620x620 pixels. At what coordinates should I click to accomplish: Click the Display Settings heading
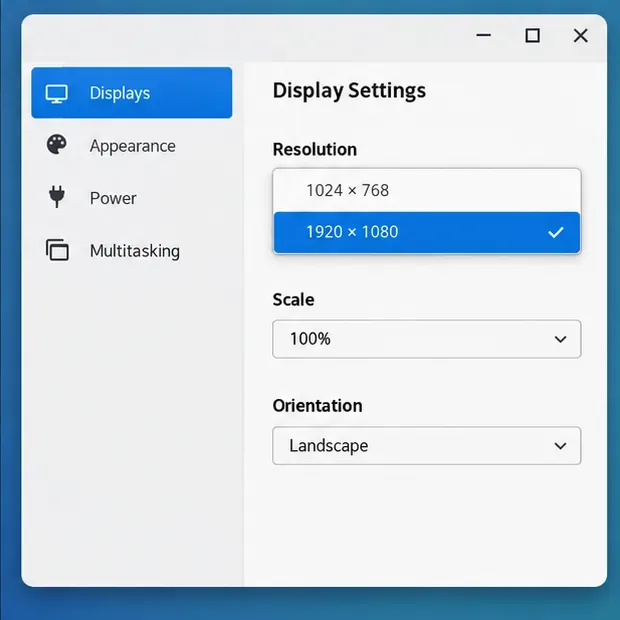(x=349, y=91)
